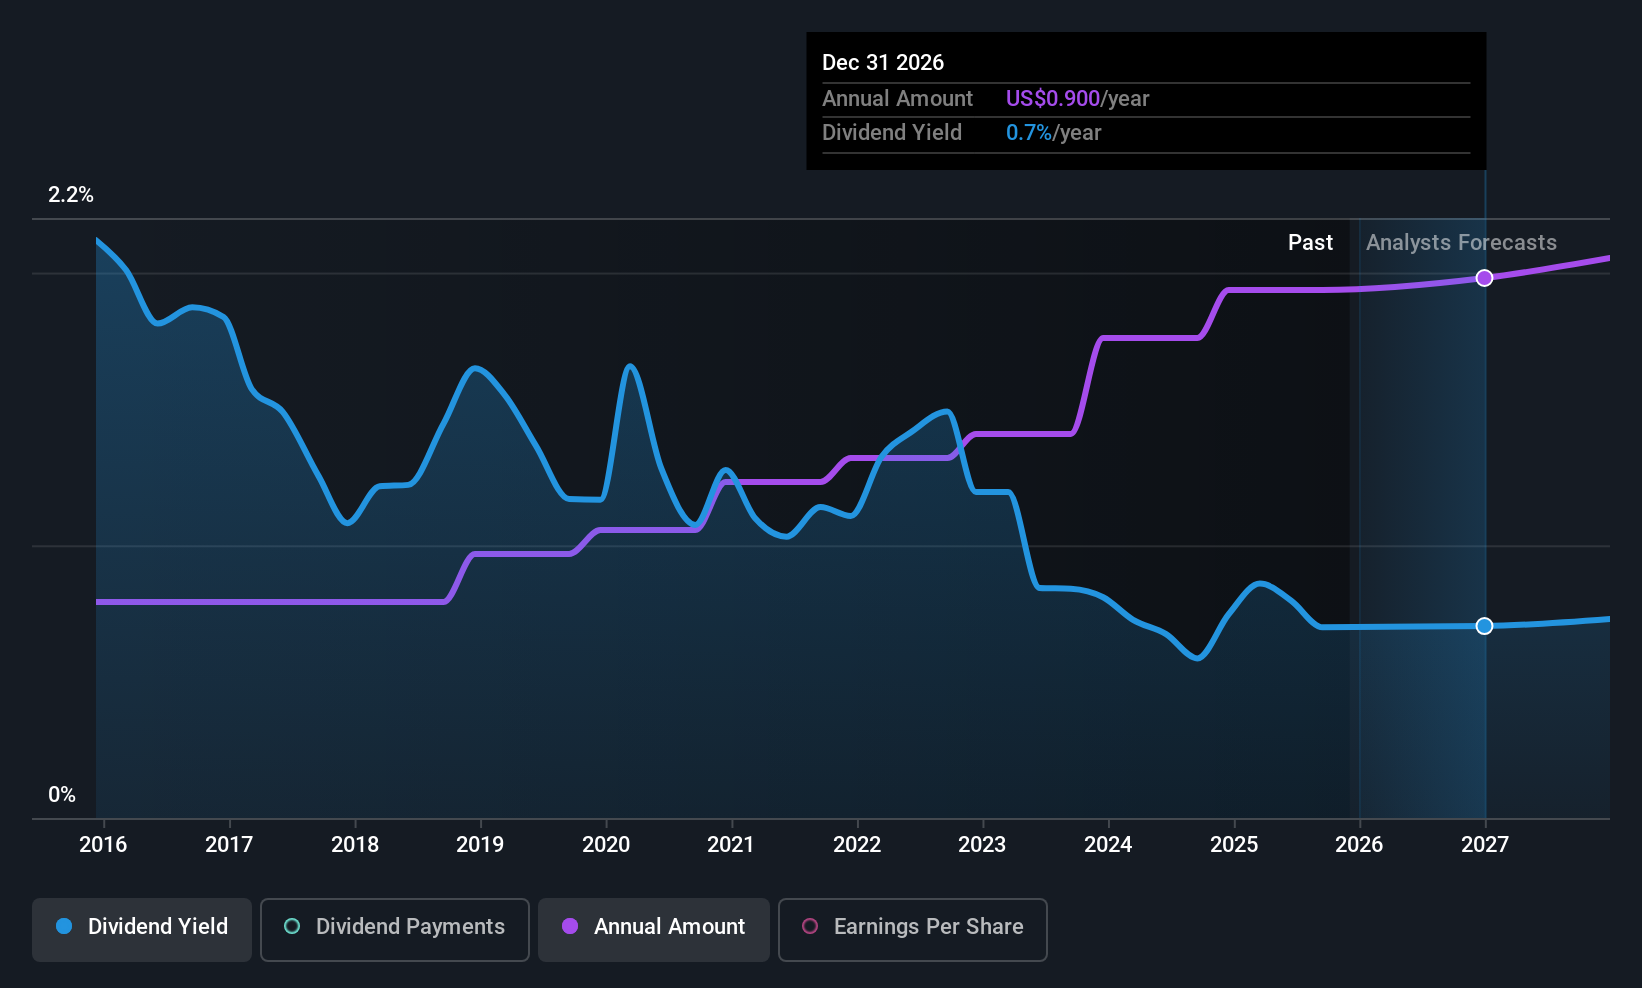
Task: Hide the Annual Amount series
Action: [654, 929]
